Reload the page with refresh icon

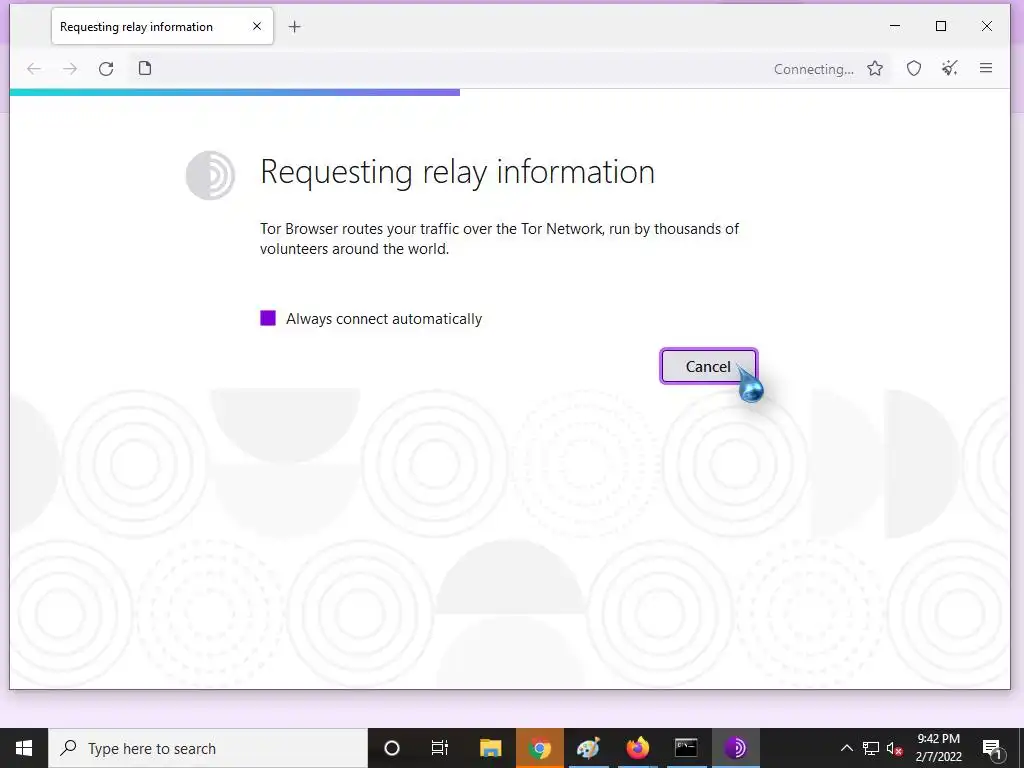(x=106, y=69)
